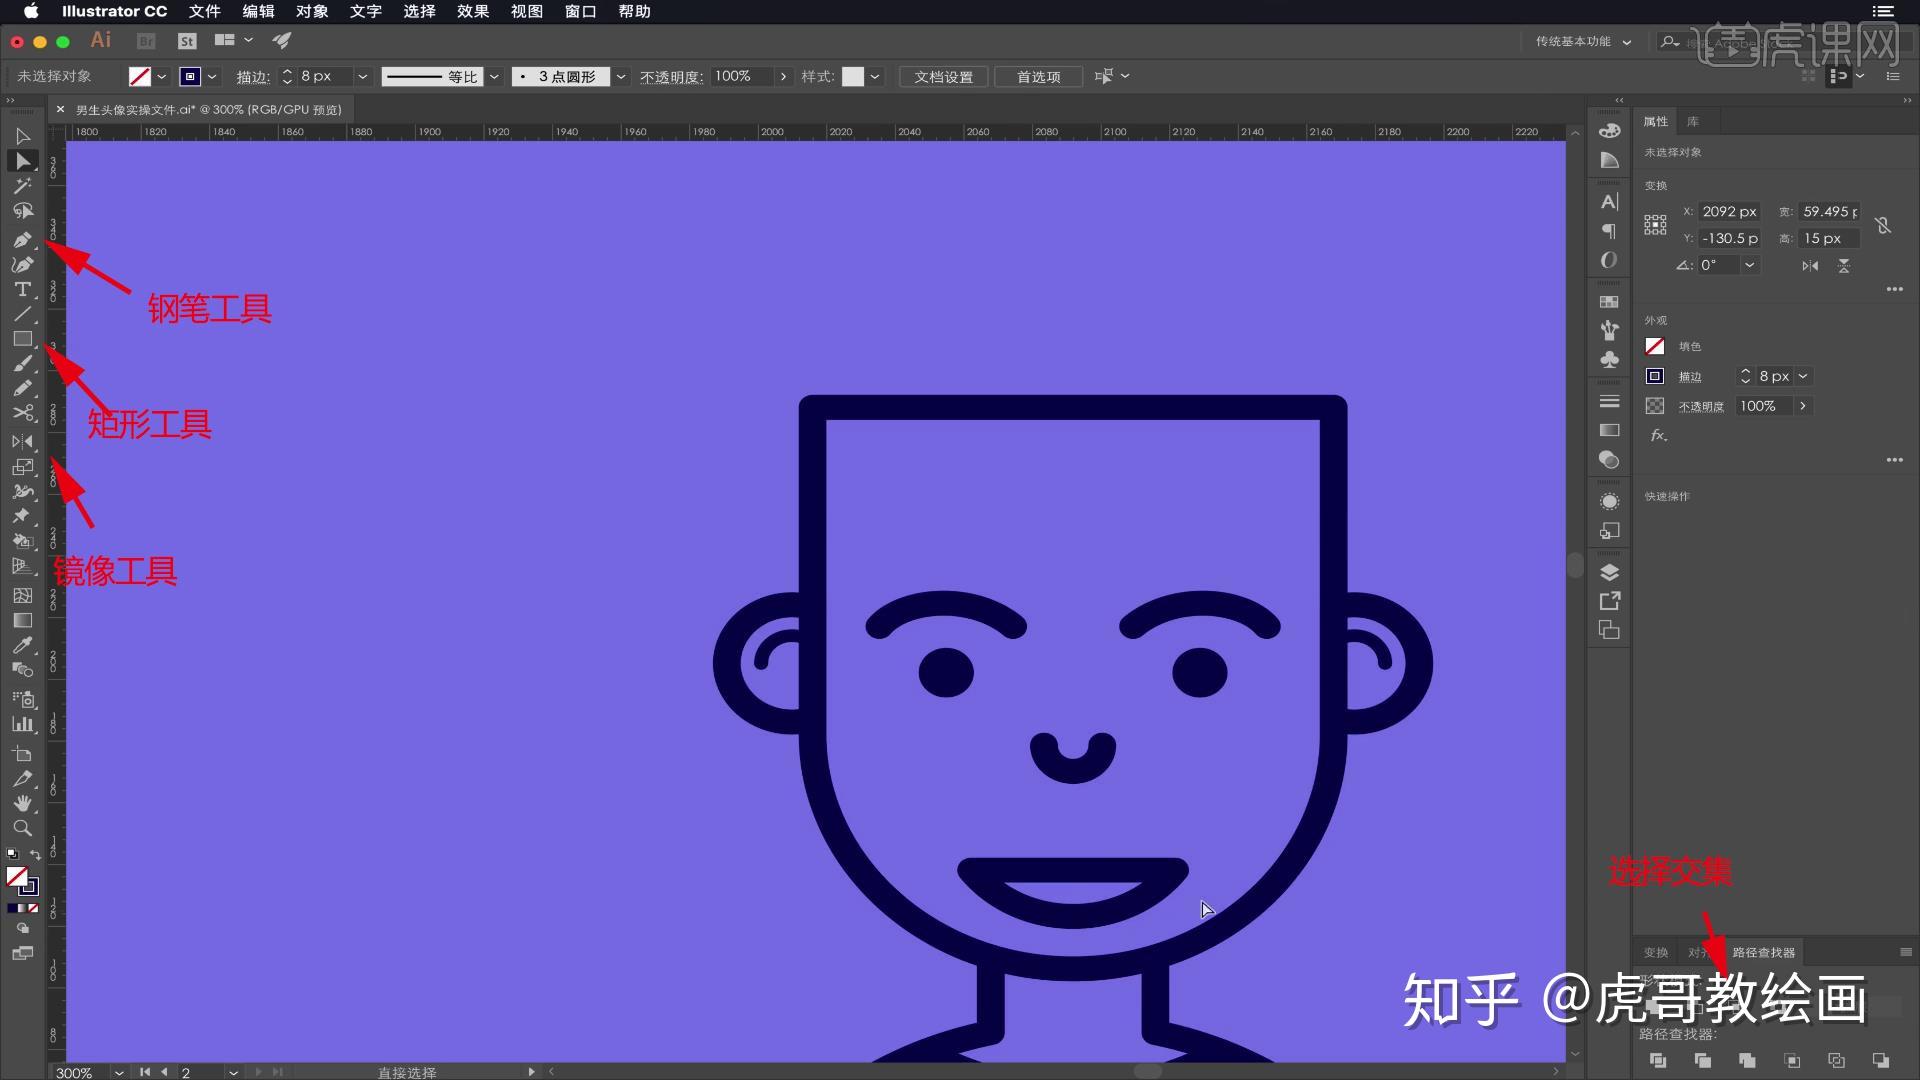Image resolution: width=1920 pixels, height=1080 pixels.
Task: Select the Scale tool
Action: tap(22, 467)
